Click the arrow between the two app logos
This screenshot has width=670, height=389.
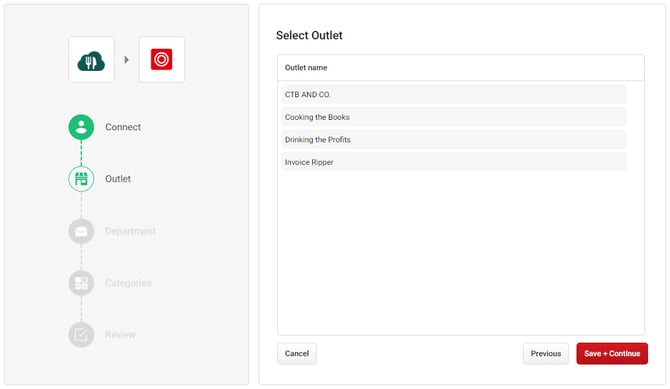coord(126,60)
